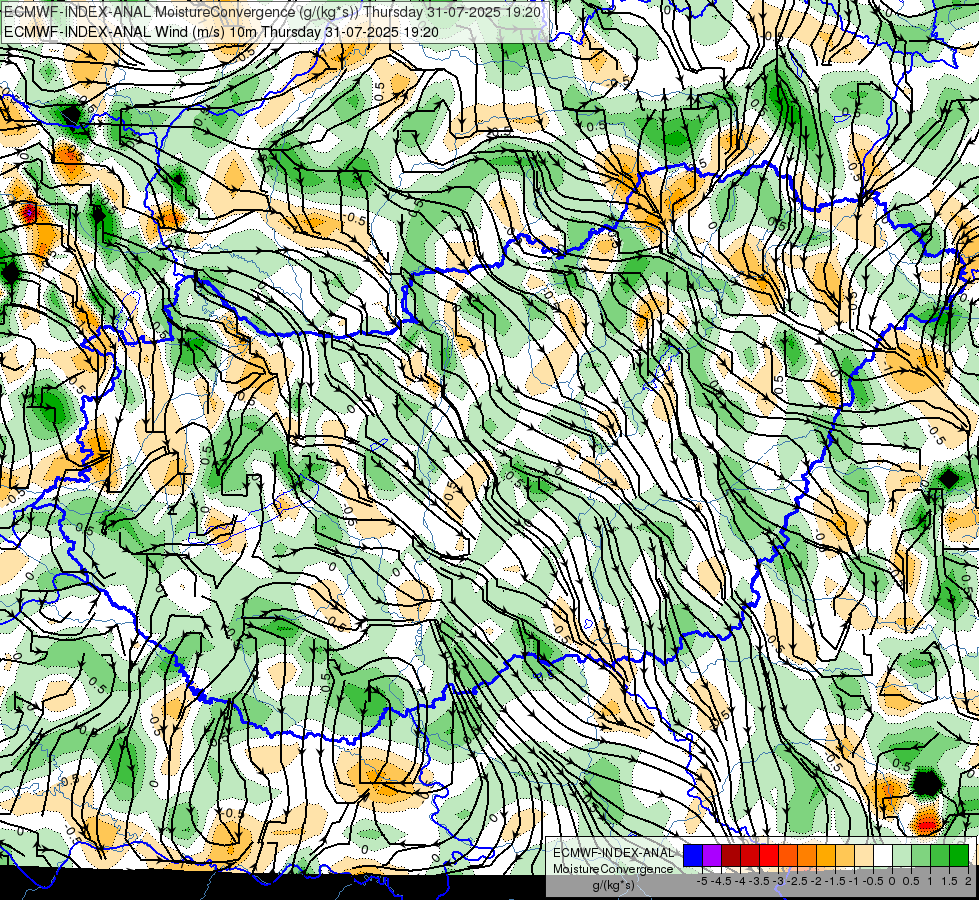Screen dimensions: 979x900
Task: Click the '-2.5' tick label on legend scale
Action: click(797, 881)
